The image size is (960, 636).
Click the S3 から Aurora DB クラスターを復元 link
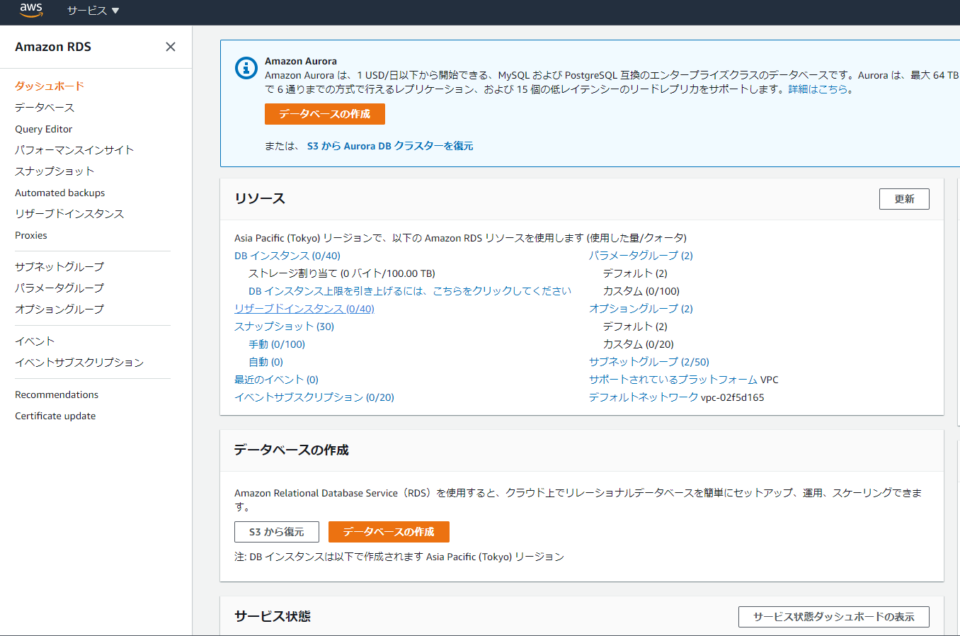pyautogui.click(x=388, y=144)
